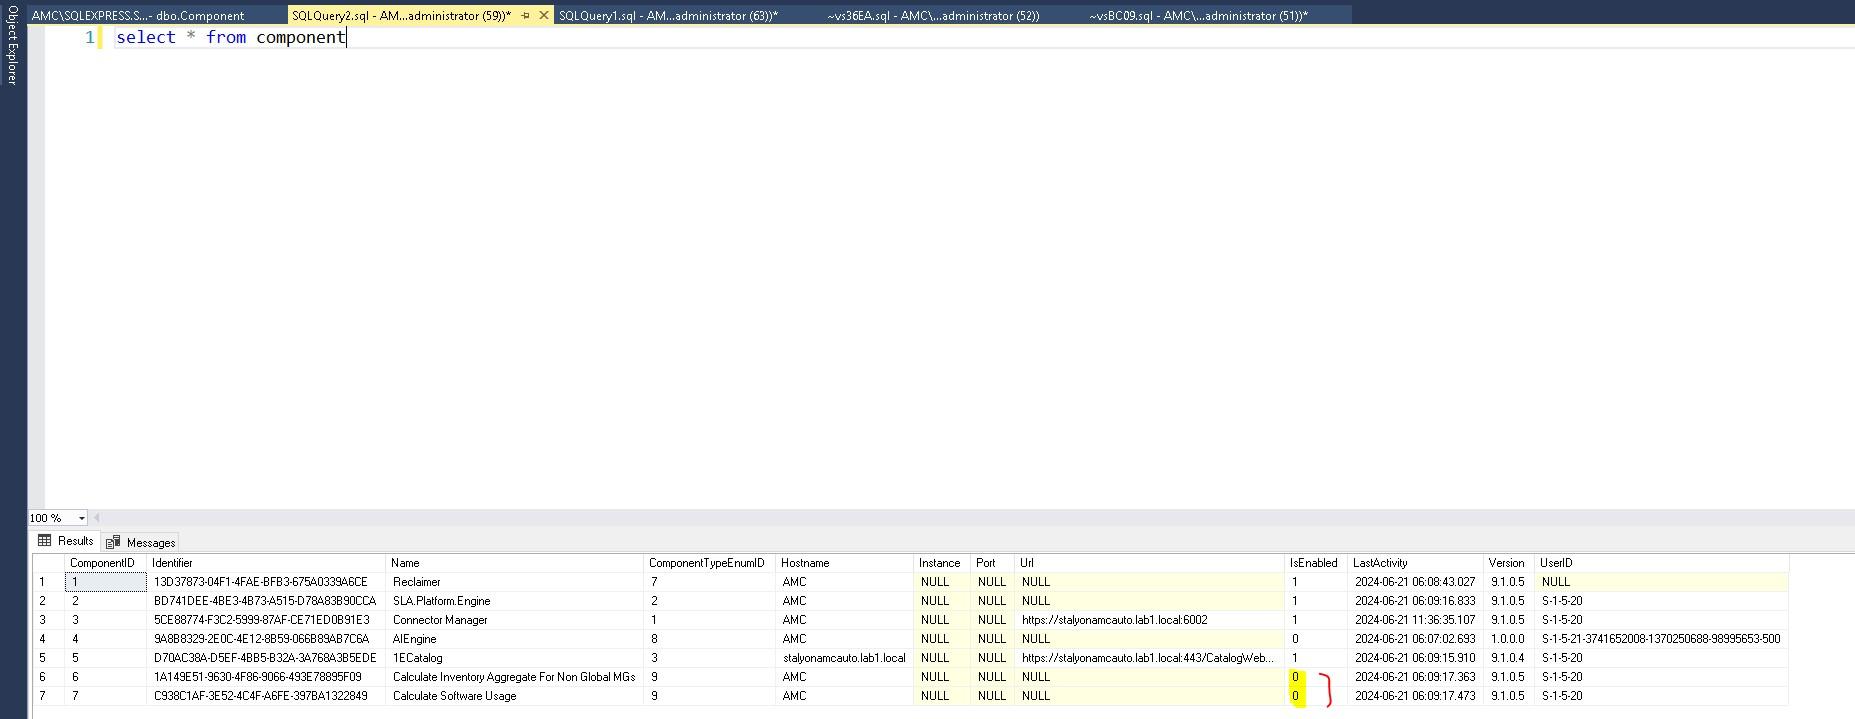Switch to SQLQuery1.sql tab
Screen dimensions: 1855x719
(x=667, y=16)
